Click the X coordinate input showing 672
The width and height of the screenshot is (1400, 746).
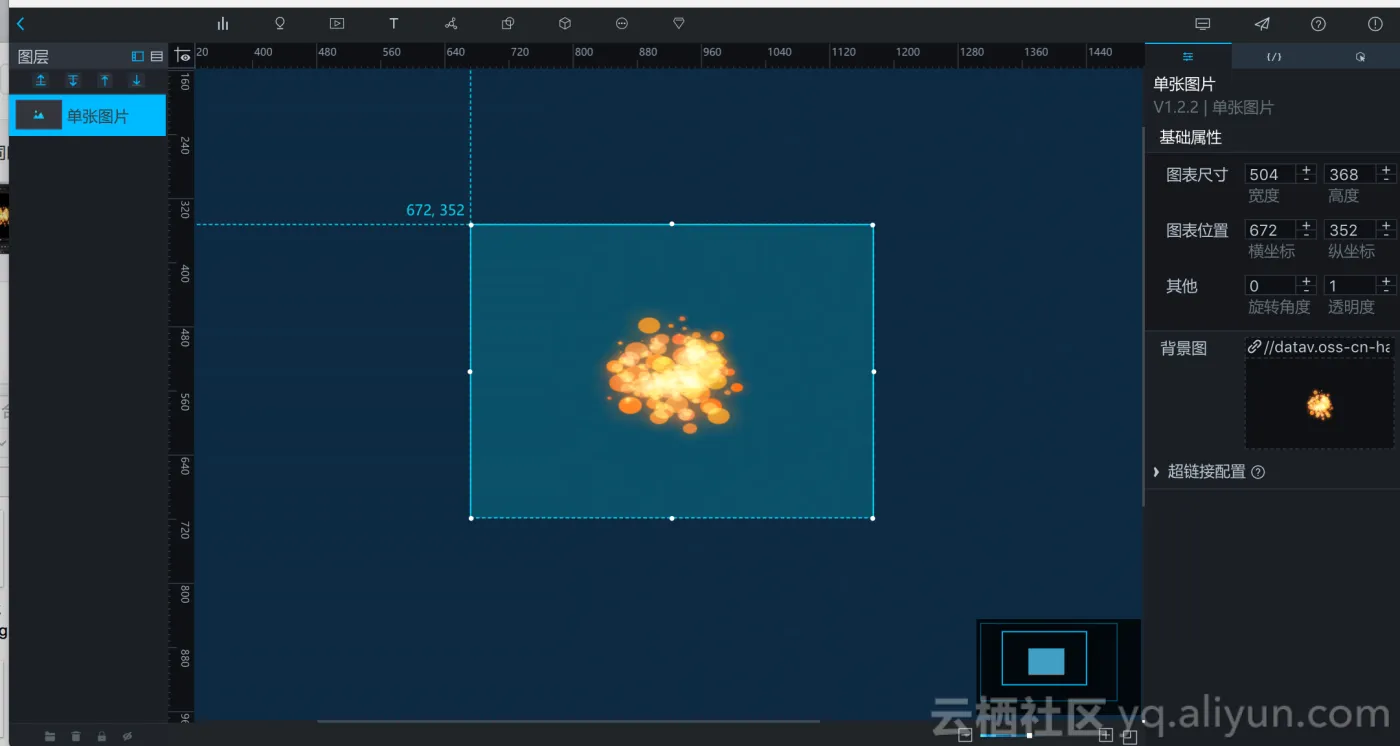click(1270, 230)
